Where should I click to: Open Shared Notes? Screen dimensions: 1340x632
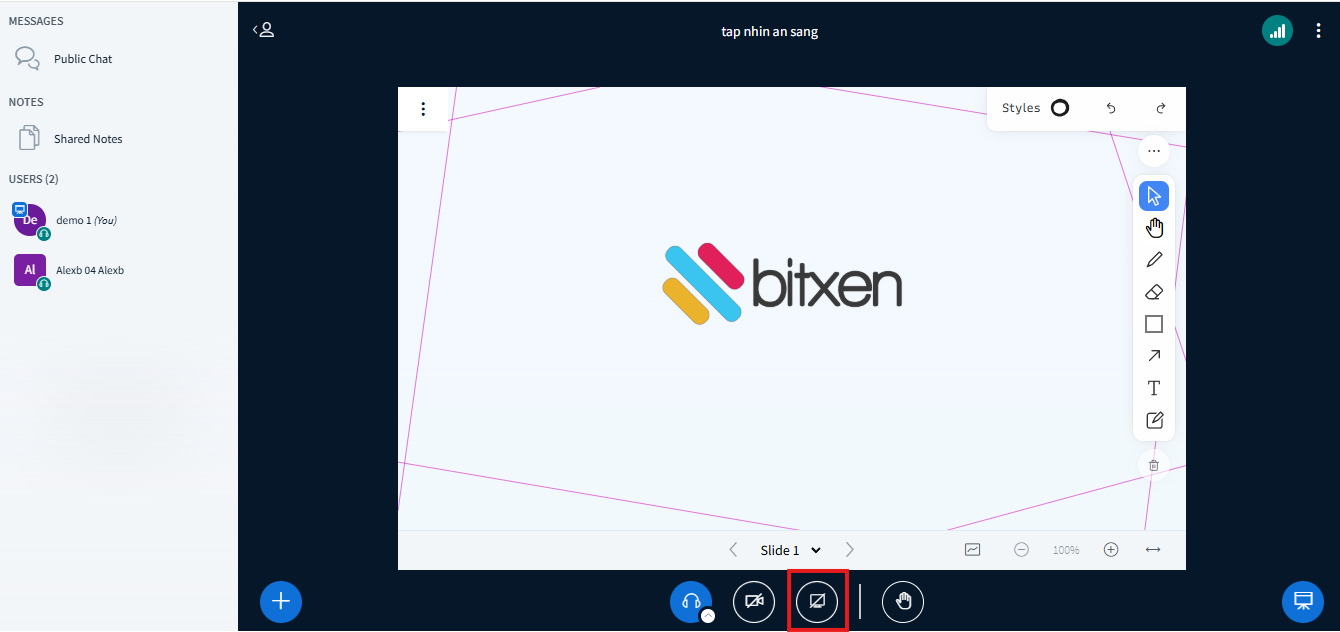click(x=88, y=139)
